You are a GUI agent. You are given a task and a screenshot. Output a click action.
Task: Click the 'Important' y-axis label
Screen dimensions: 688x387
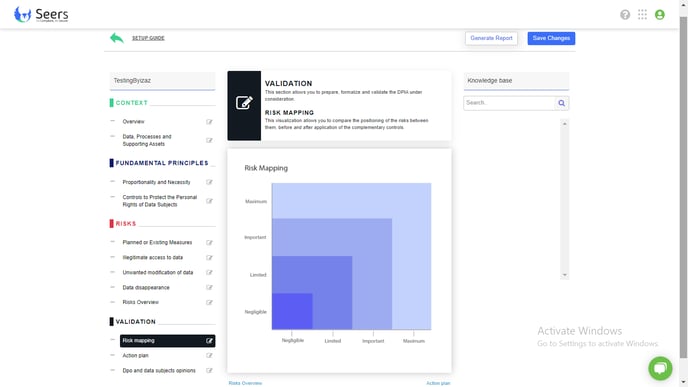coord(255,237)
